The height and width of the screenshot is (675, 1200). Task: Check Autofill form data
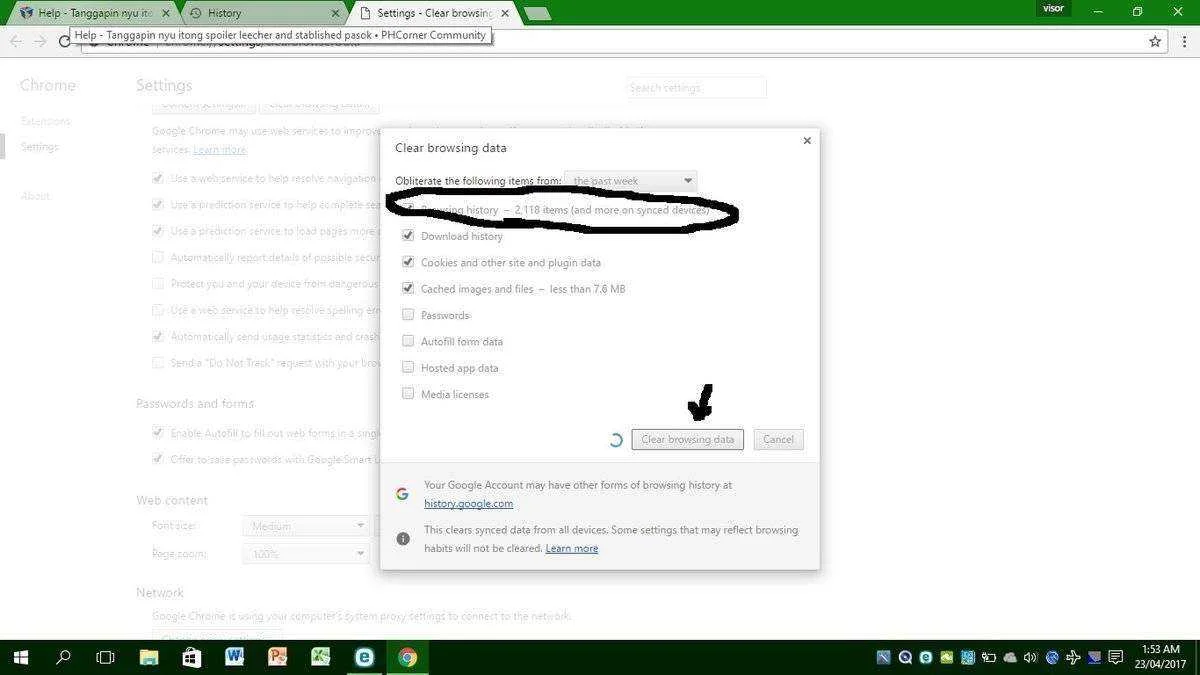[x=408, y=341]
